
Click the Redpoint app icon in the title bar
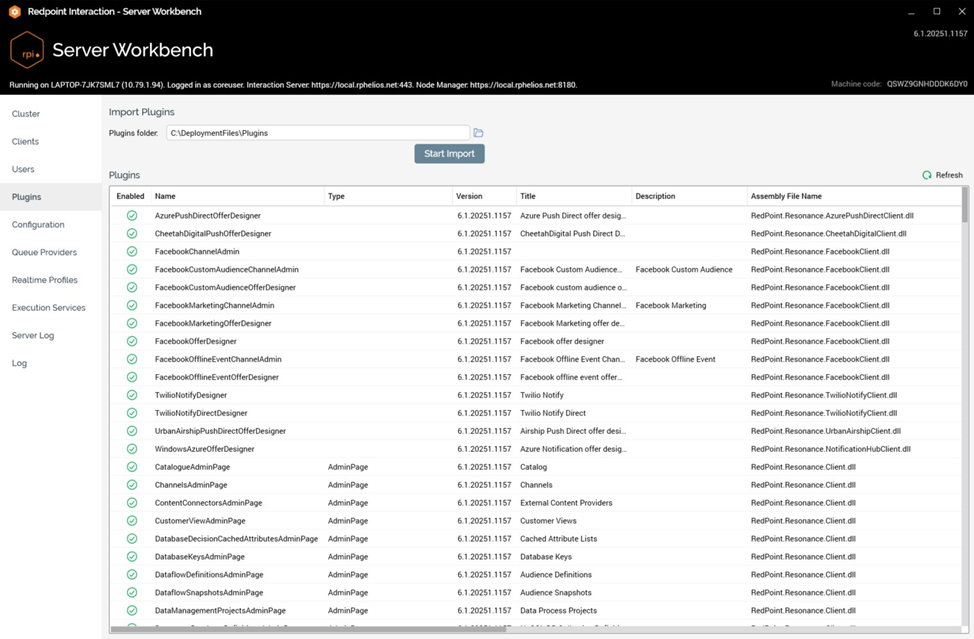15,11
